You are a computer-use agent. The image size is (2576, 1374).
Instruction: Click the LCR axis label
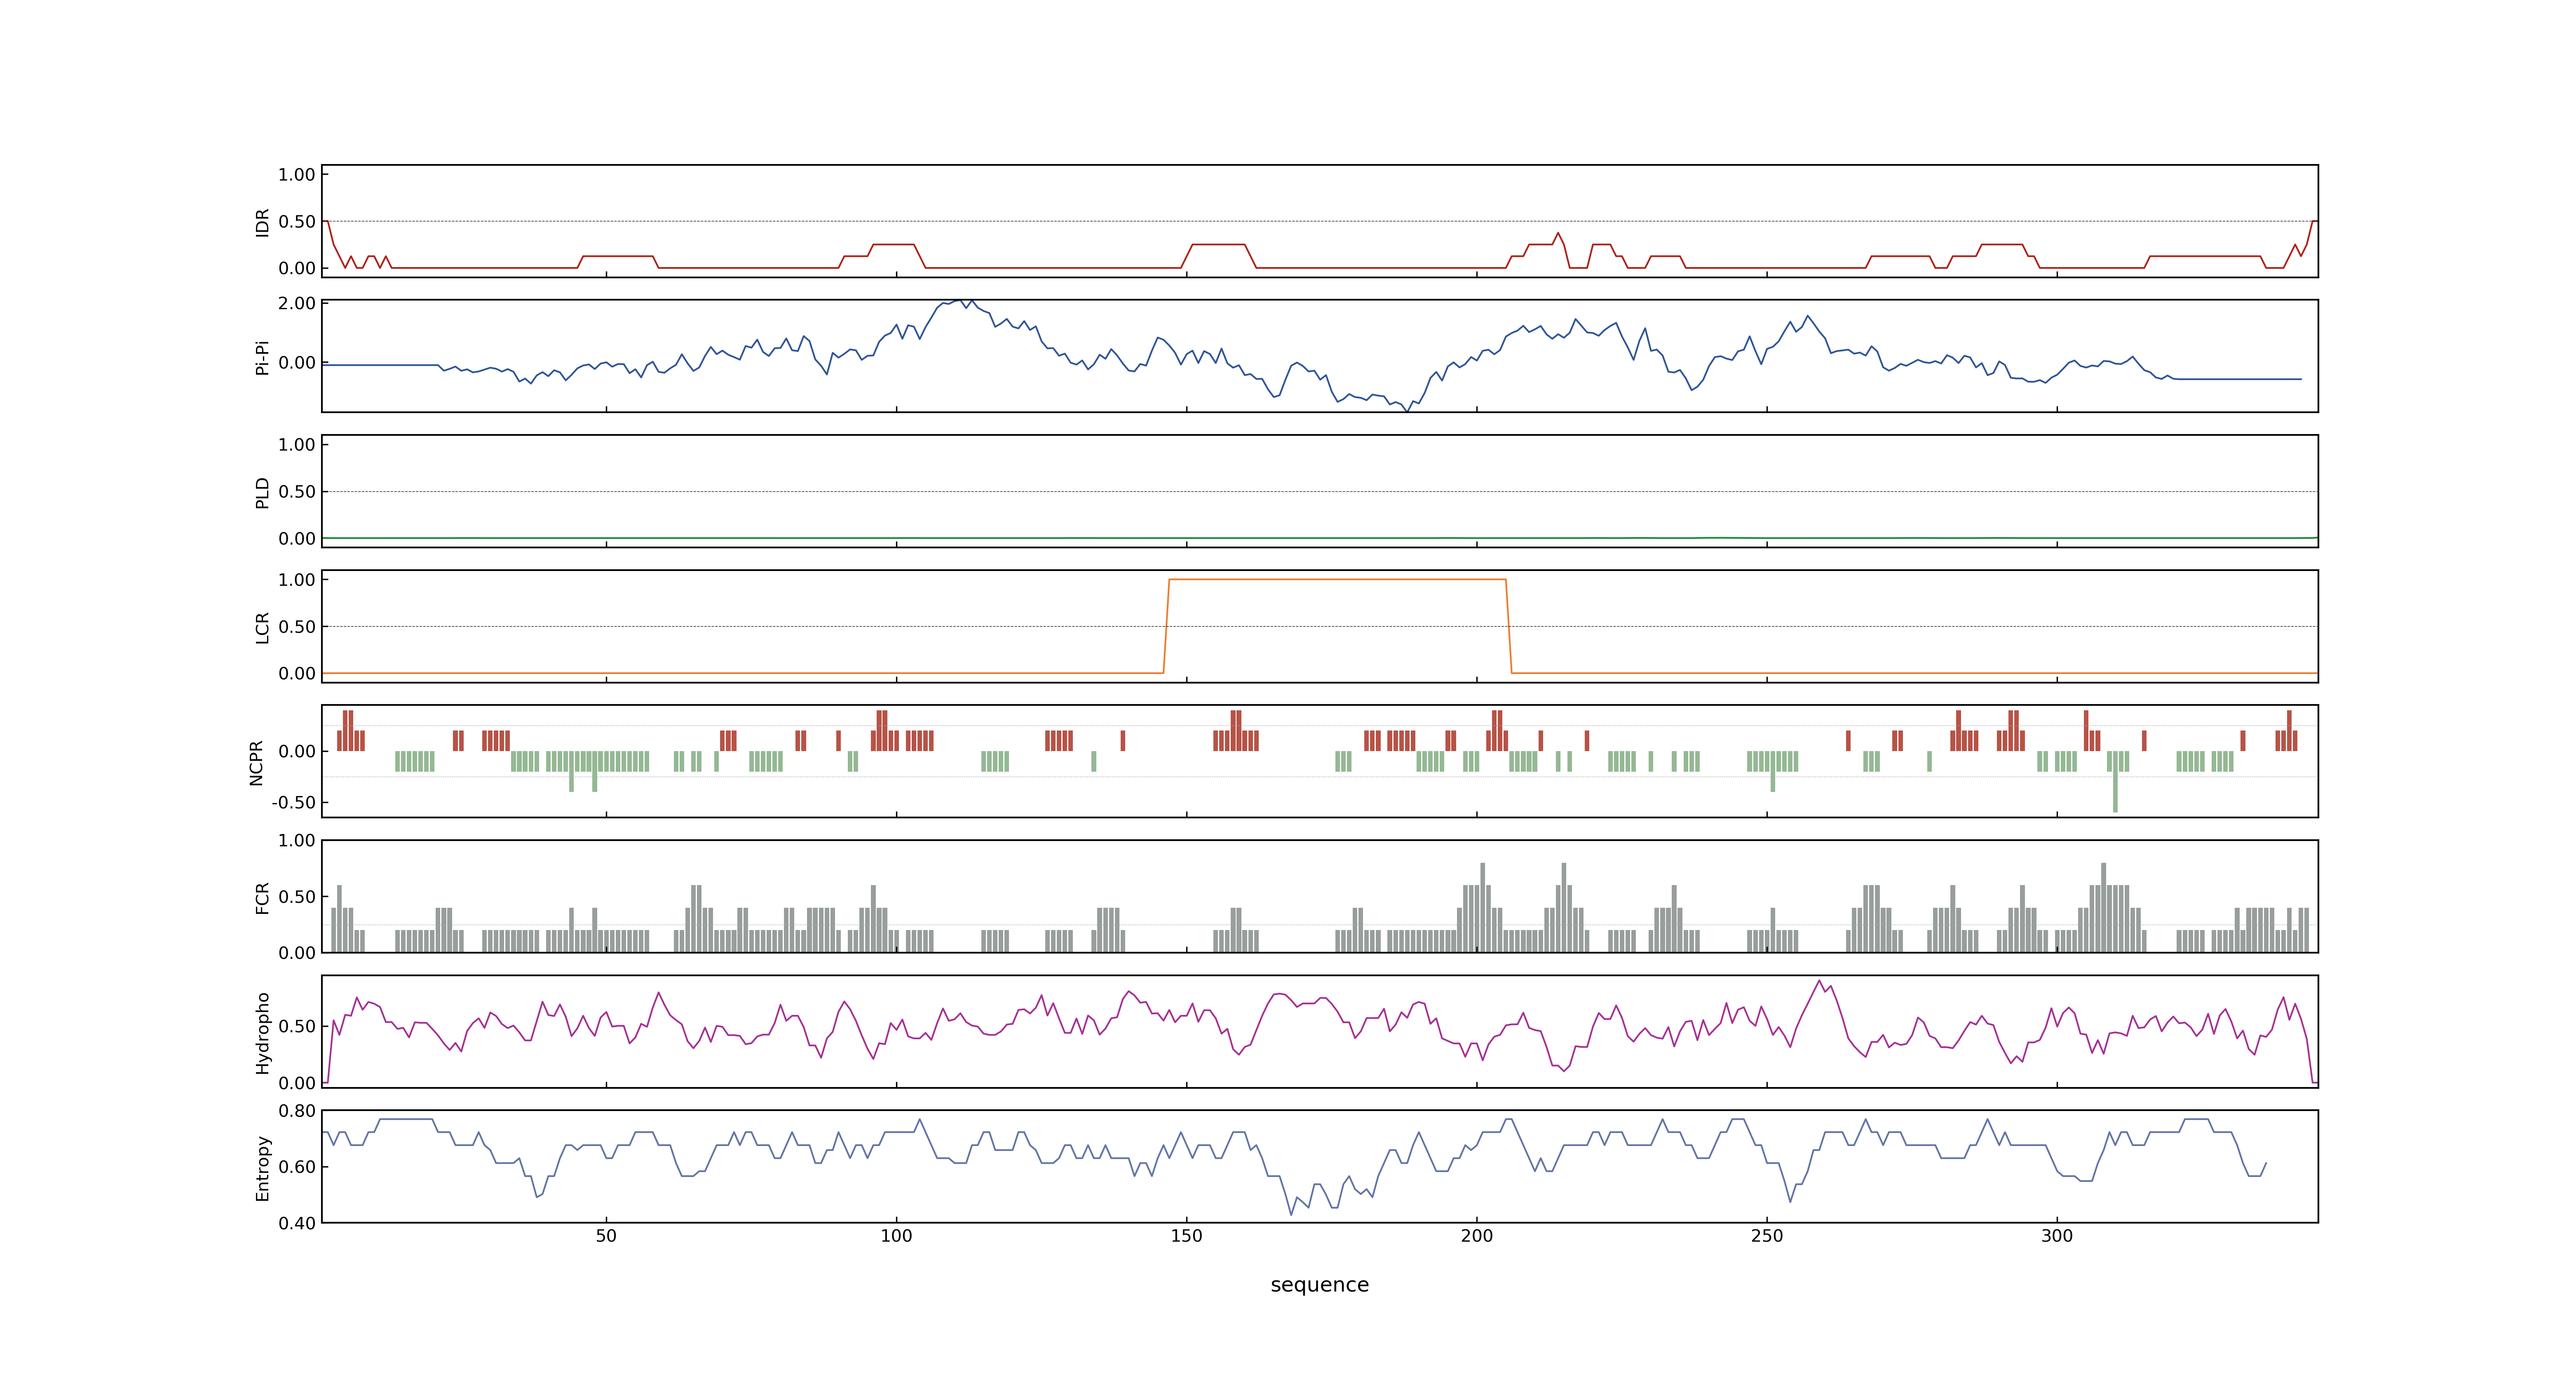263,627
